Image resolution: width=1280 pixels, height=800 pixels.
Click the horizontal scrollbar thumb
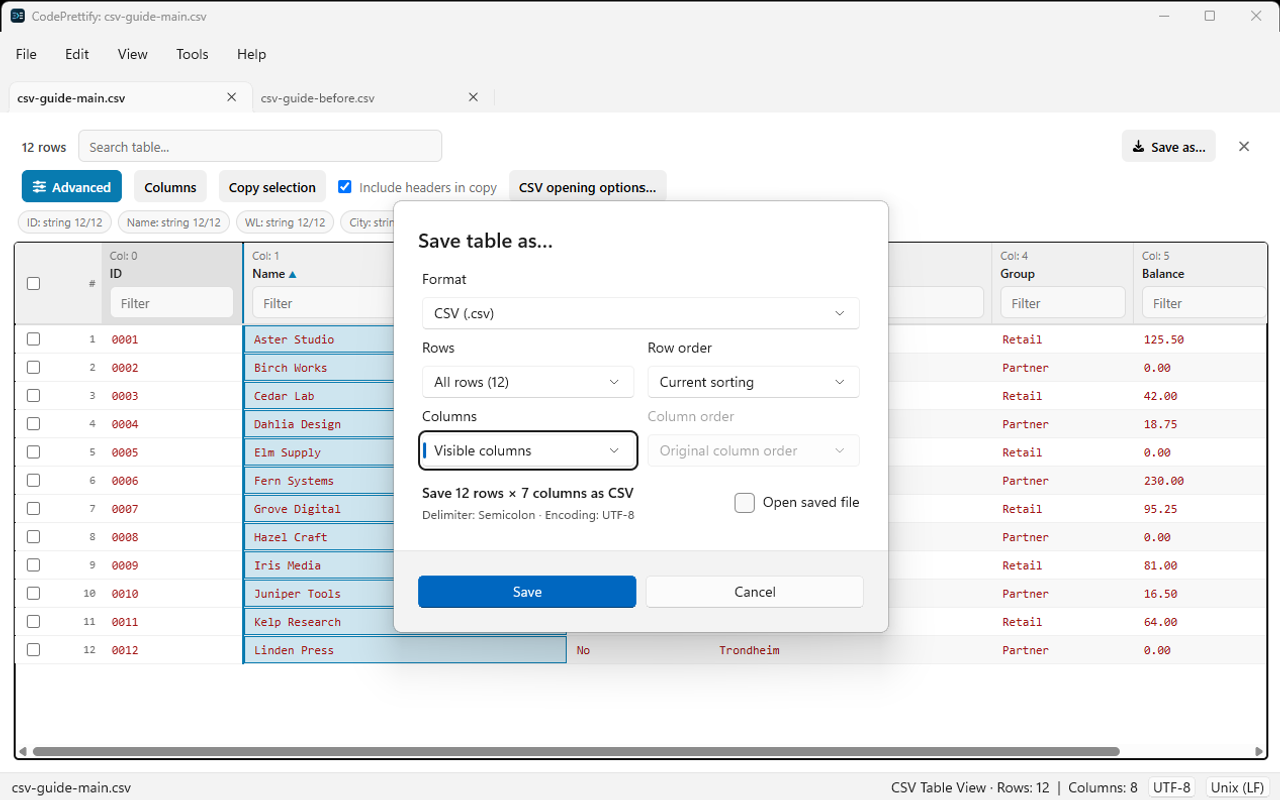pyautogui.click(x=576, y=752)
